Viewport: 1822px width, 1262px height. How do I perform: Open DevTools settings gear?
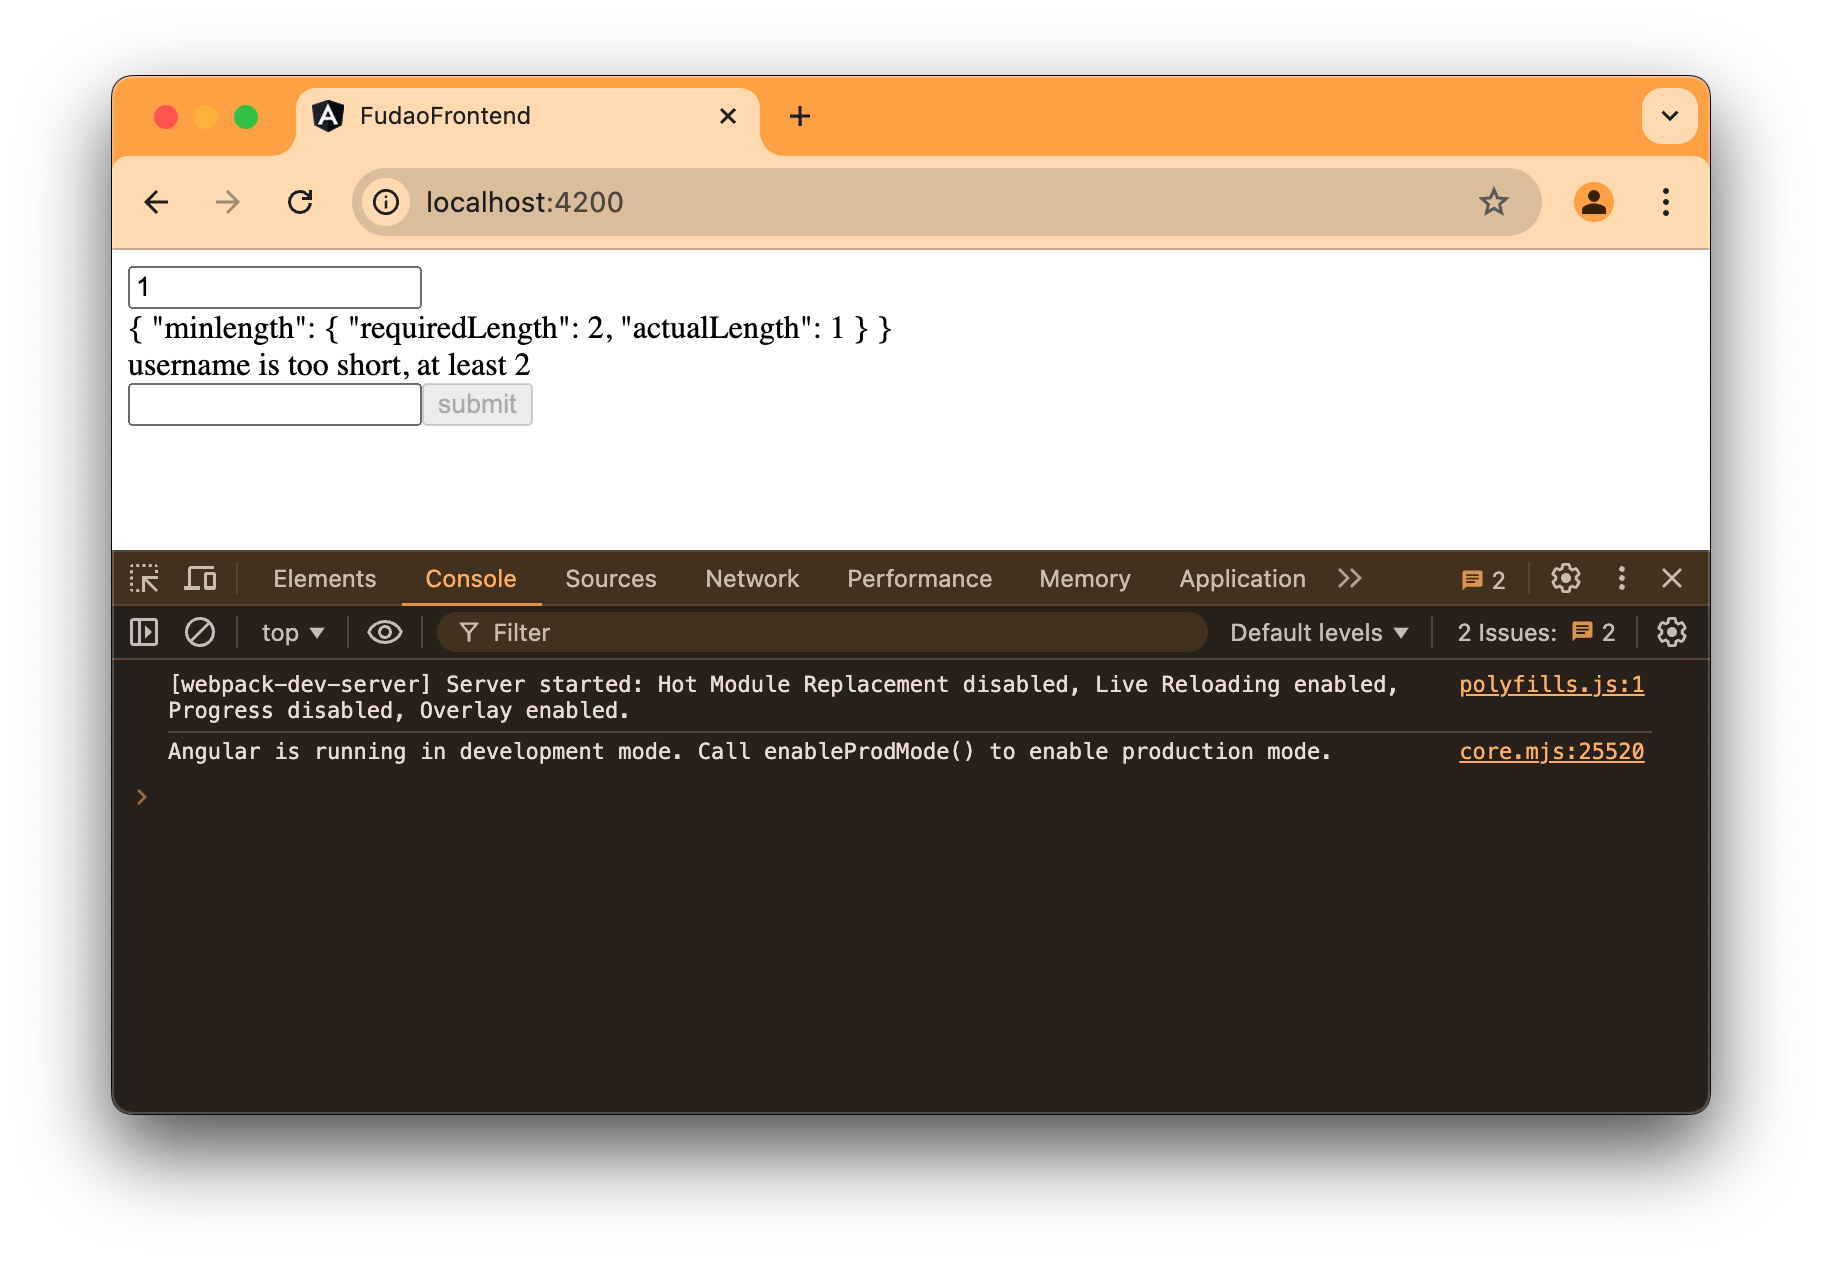click(x=1565, y=578)
